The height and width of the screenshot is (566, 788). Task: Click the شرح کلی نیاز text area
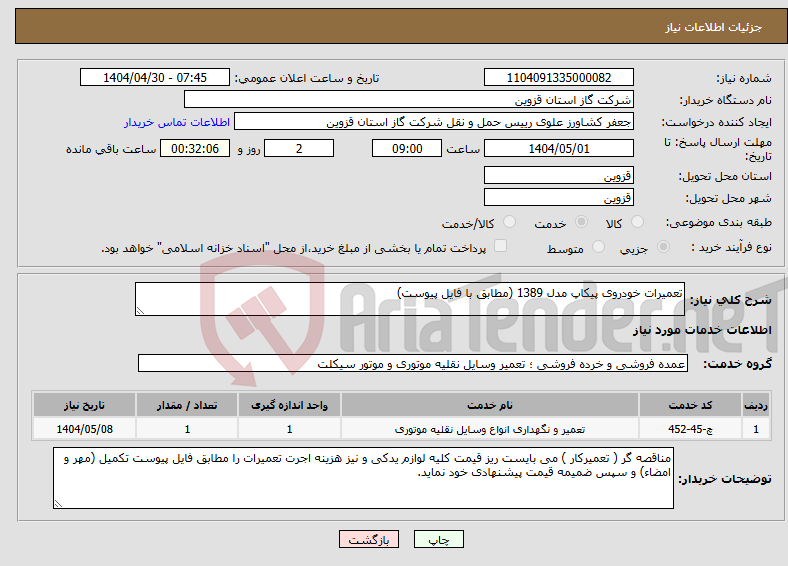click(x=410, y=299)
